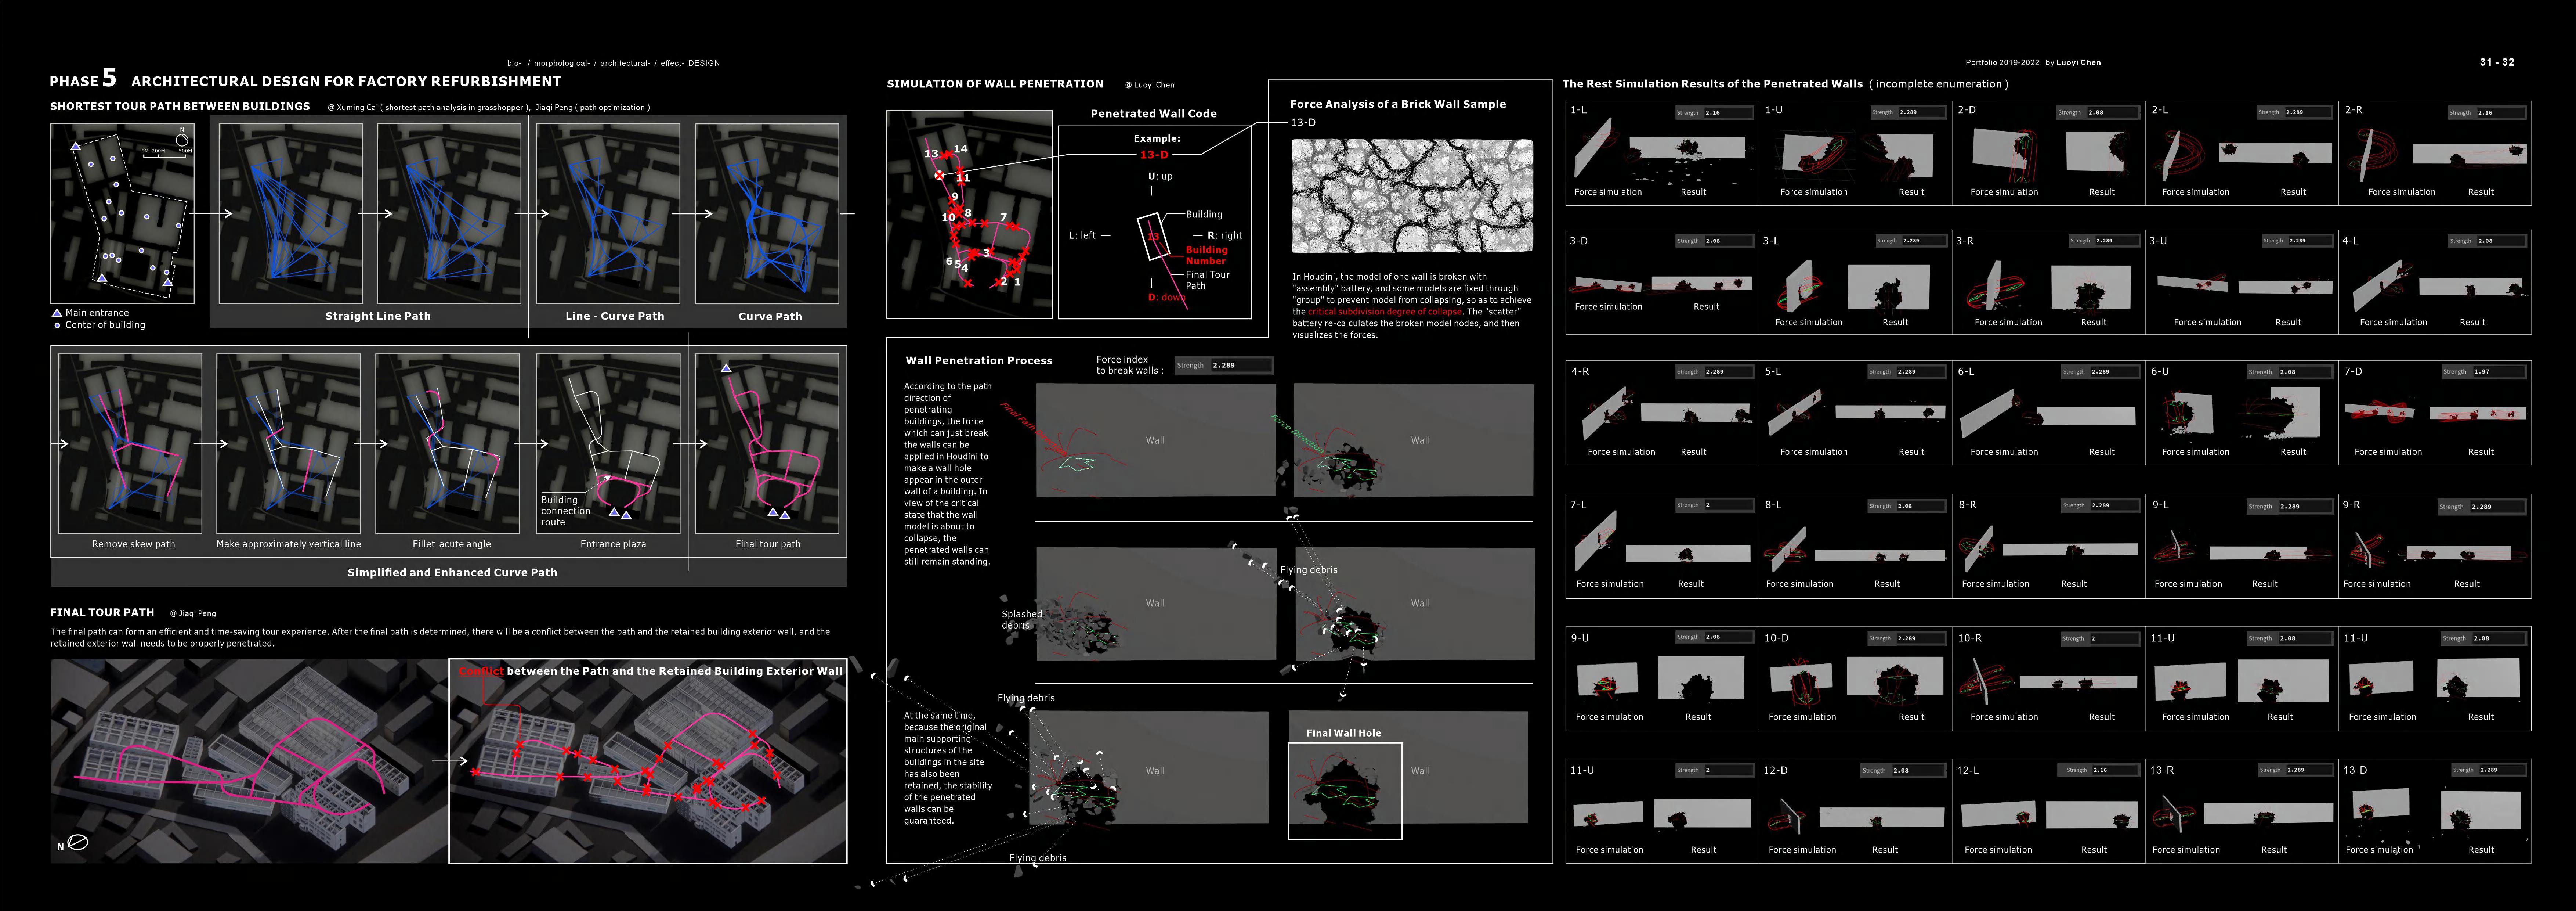Select the Final Wall Hole highlighted thumbnail
Image resolution: width=2576 pixels, height=911 pixels.
(x=1344, y=791)
